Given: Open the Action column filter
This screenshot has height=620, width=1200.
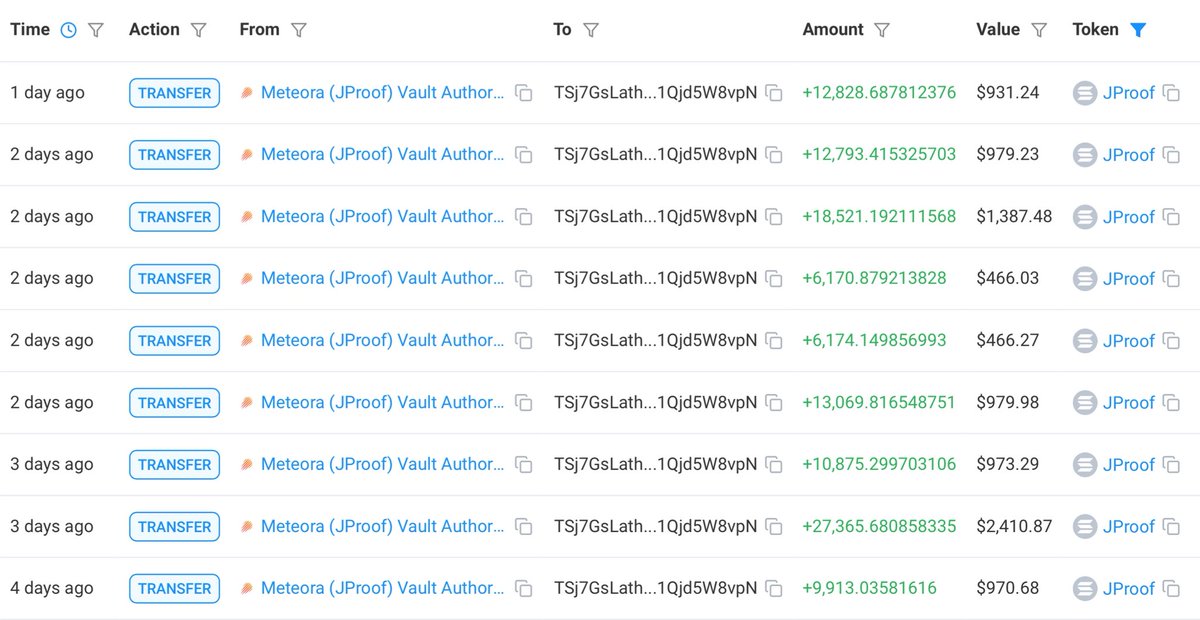Looking at the screenshot, I should 199,30.
